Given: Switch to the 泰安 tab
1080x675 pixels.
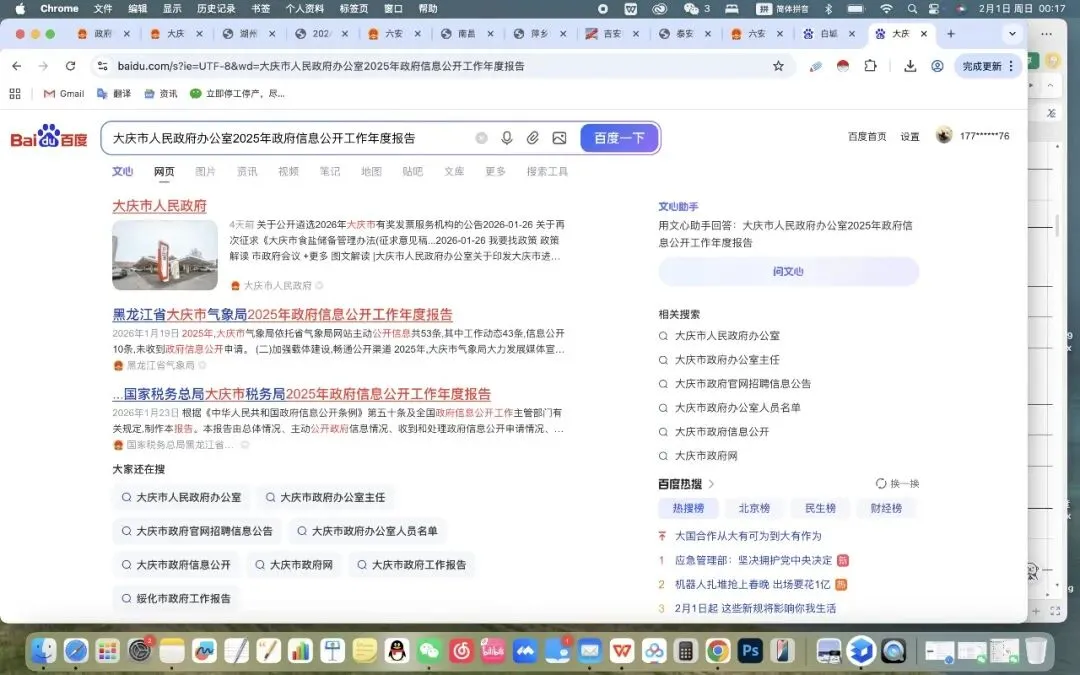Looking at the screenshot, I should (685, 34).
